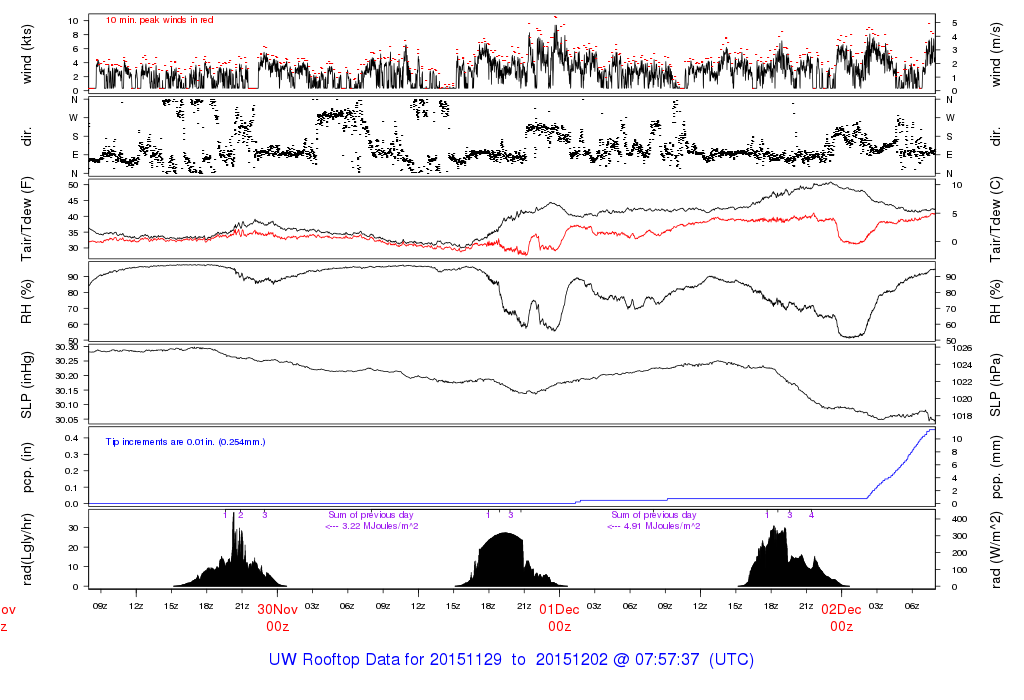1024x700 pixels.
Task: Click the '30.10' pressure tick label
Action: 67,406
